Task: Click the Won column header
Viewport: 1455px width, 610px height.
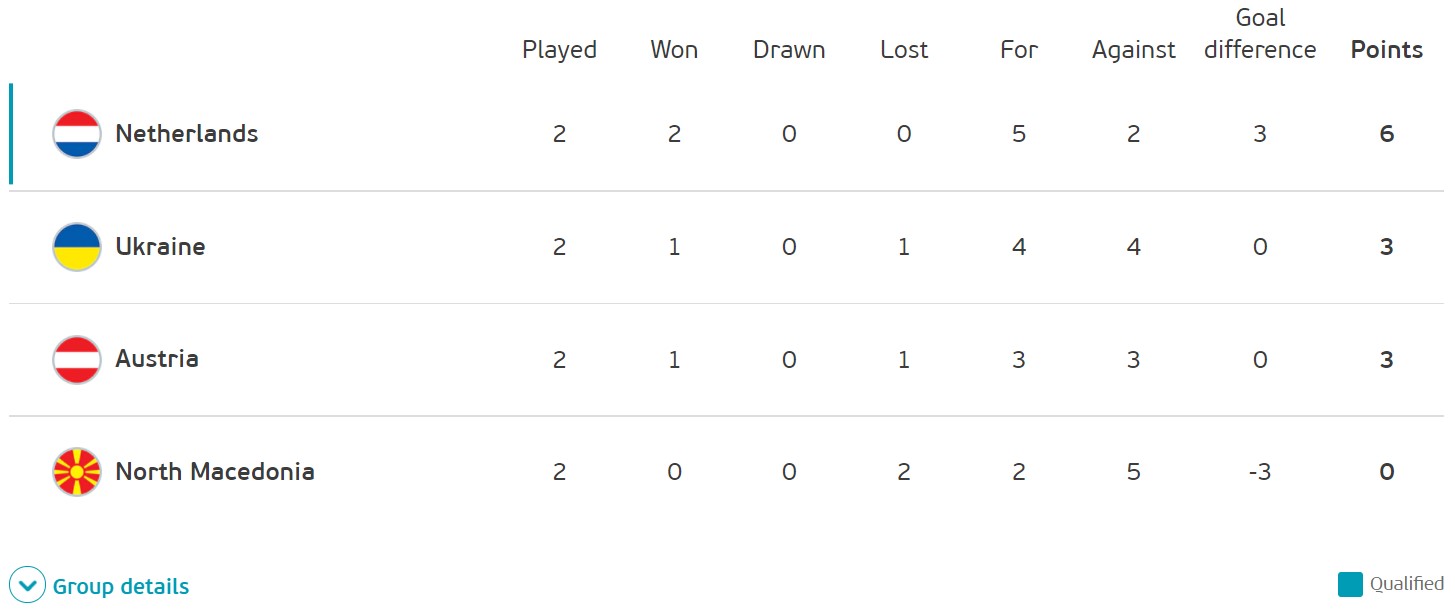Action: point(674,50)
